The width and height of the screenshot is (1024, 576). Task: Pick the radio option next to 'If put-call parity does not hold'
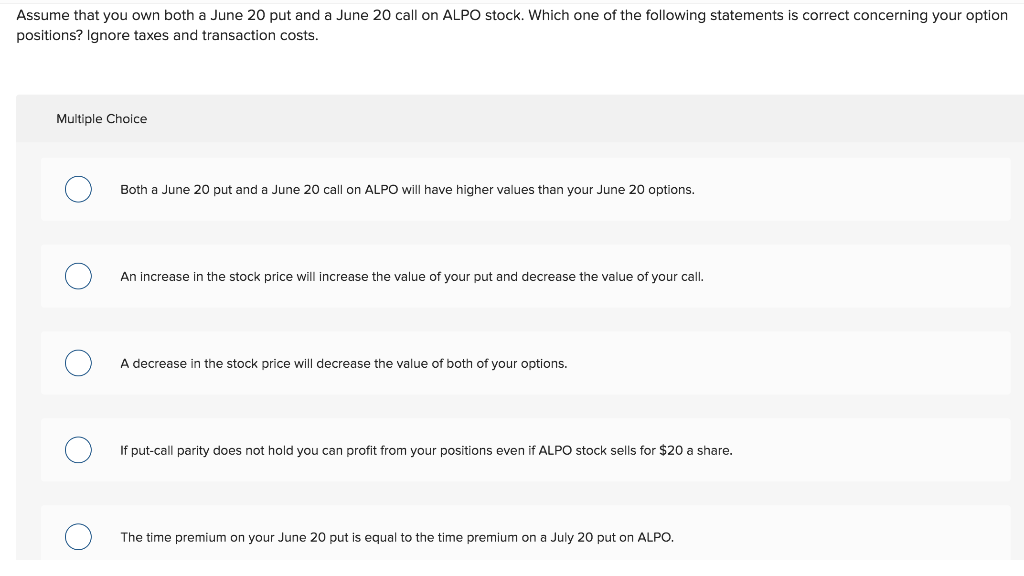78,450
